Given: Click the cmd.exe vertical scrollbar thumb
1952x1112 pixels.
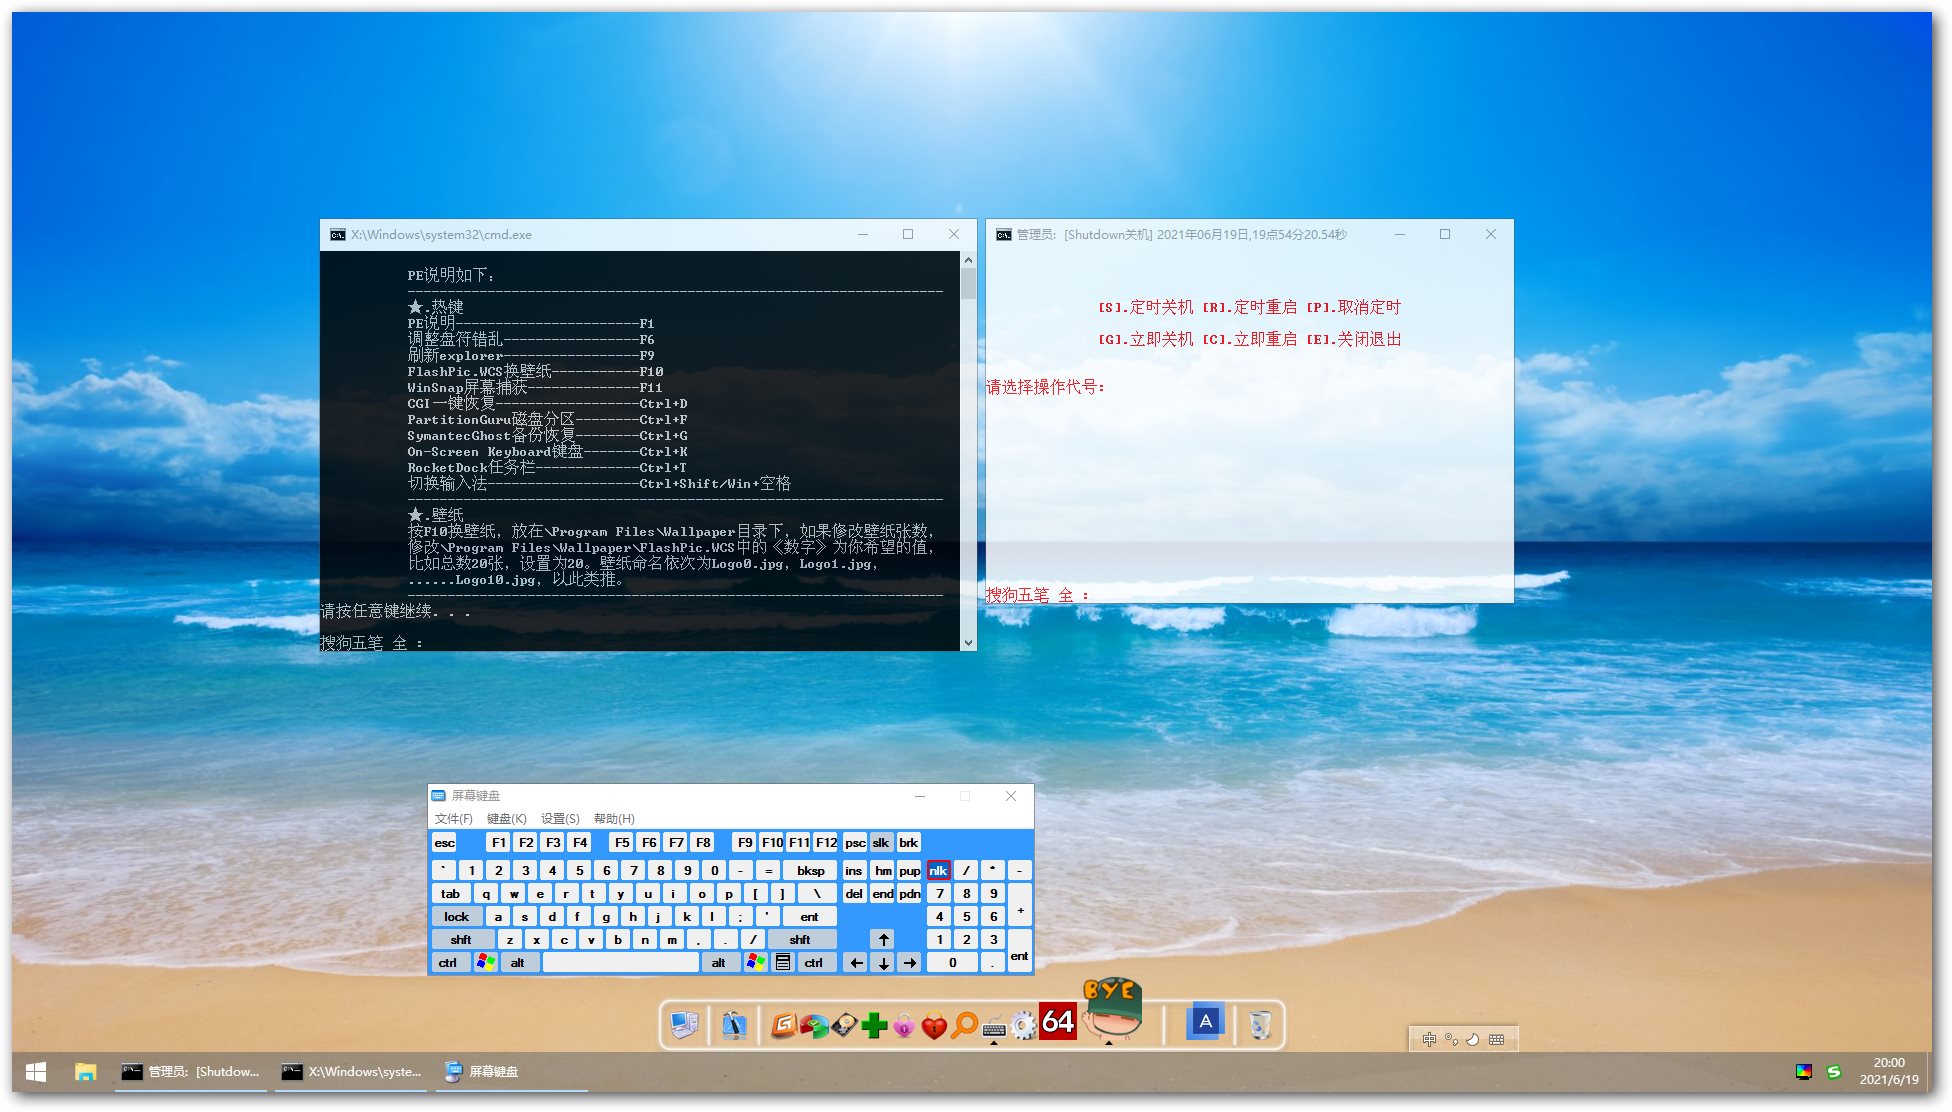Looking at the screenshot, I should (x=968, y=284).
